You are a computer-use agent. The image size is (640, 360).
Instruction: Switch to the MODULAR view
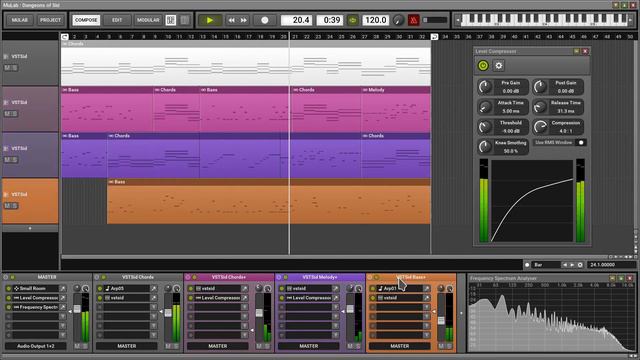coord(148,20)
